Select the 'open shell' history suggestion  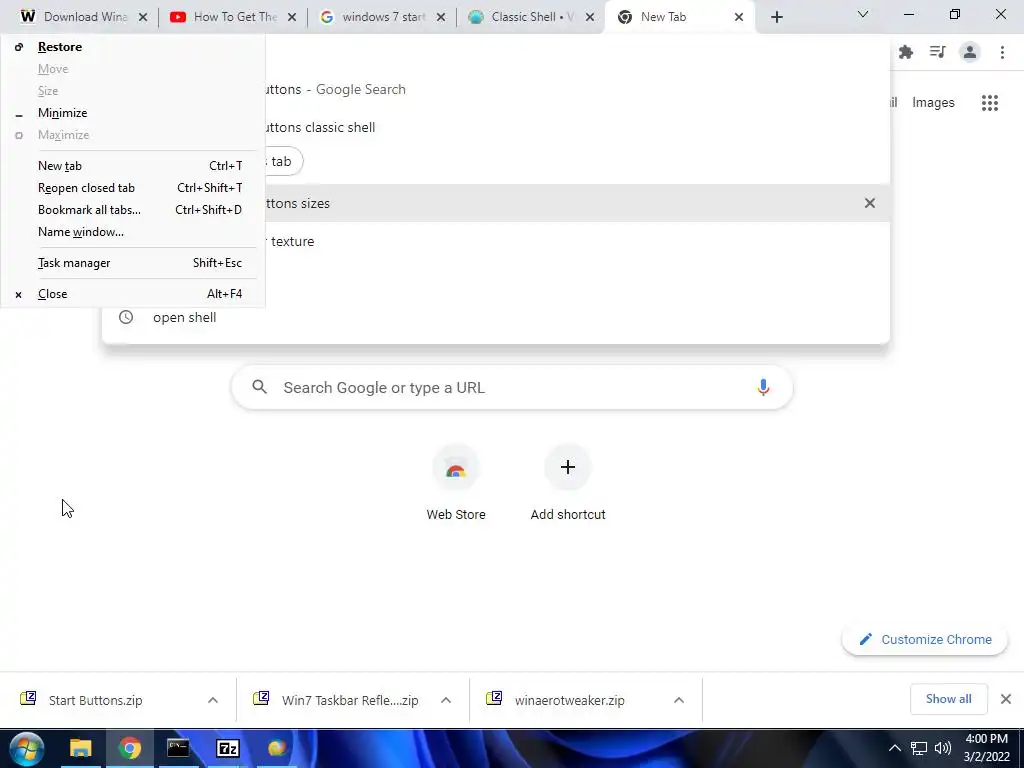click(496, 317)
